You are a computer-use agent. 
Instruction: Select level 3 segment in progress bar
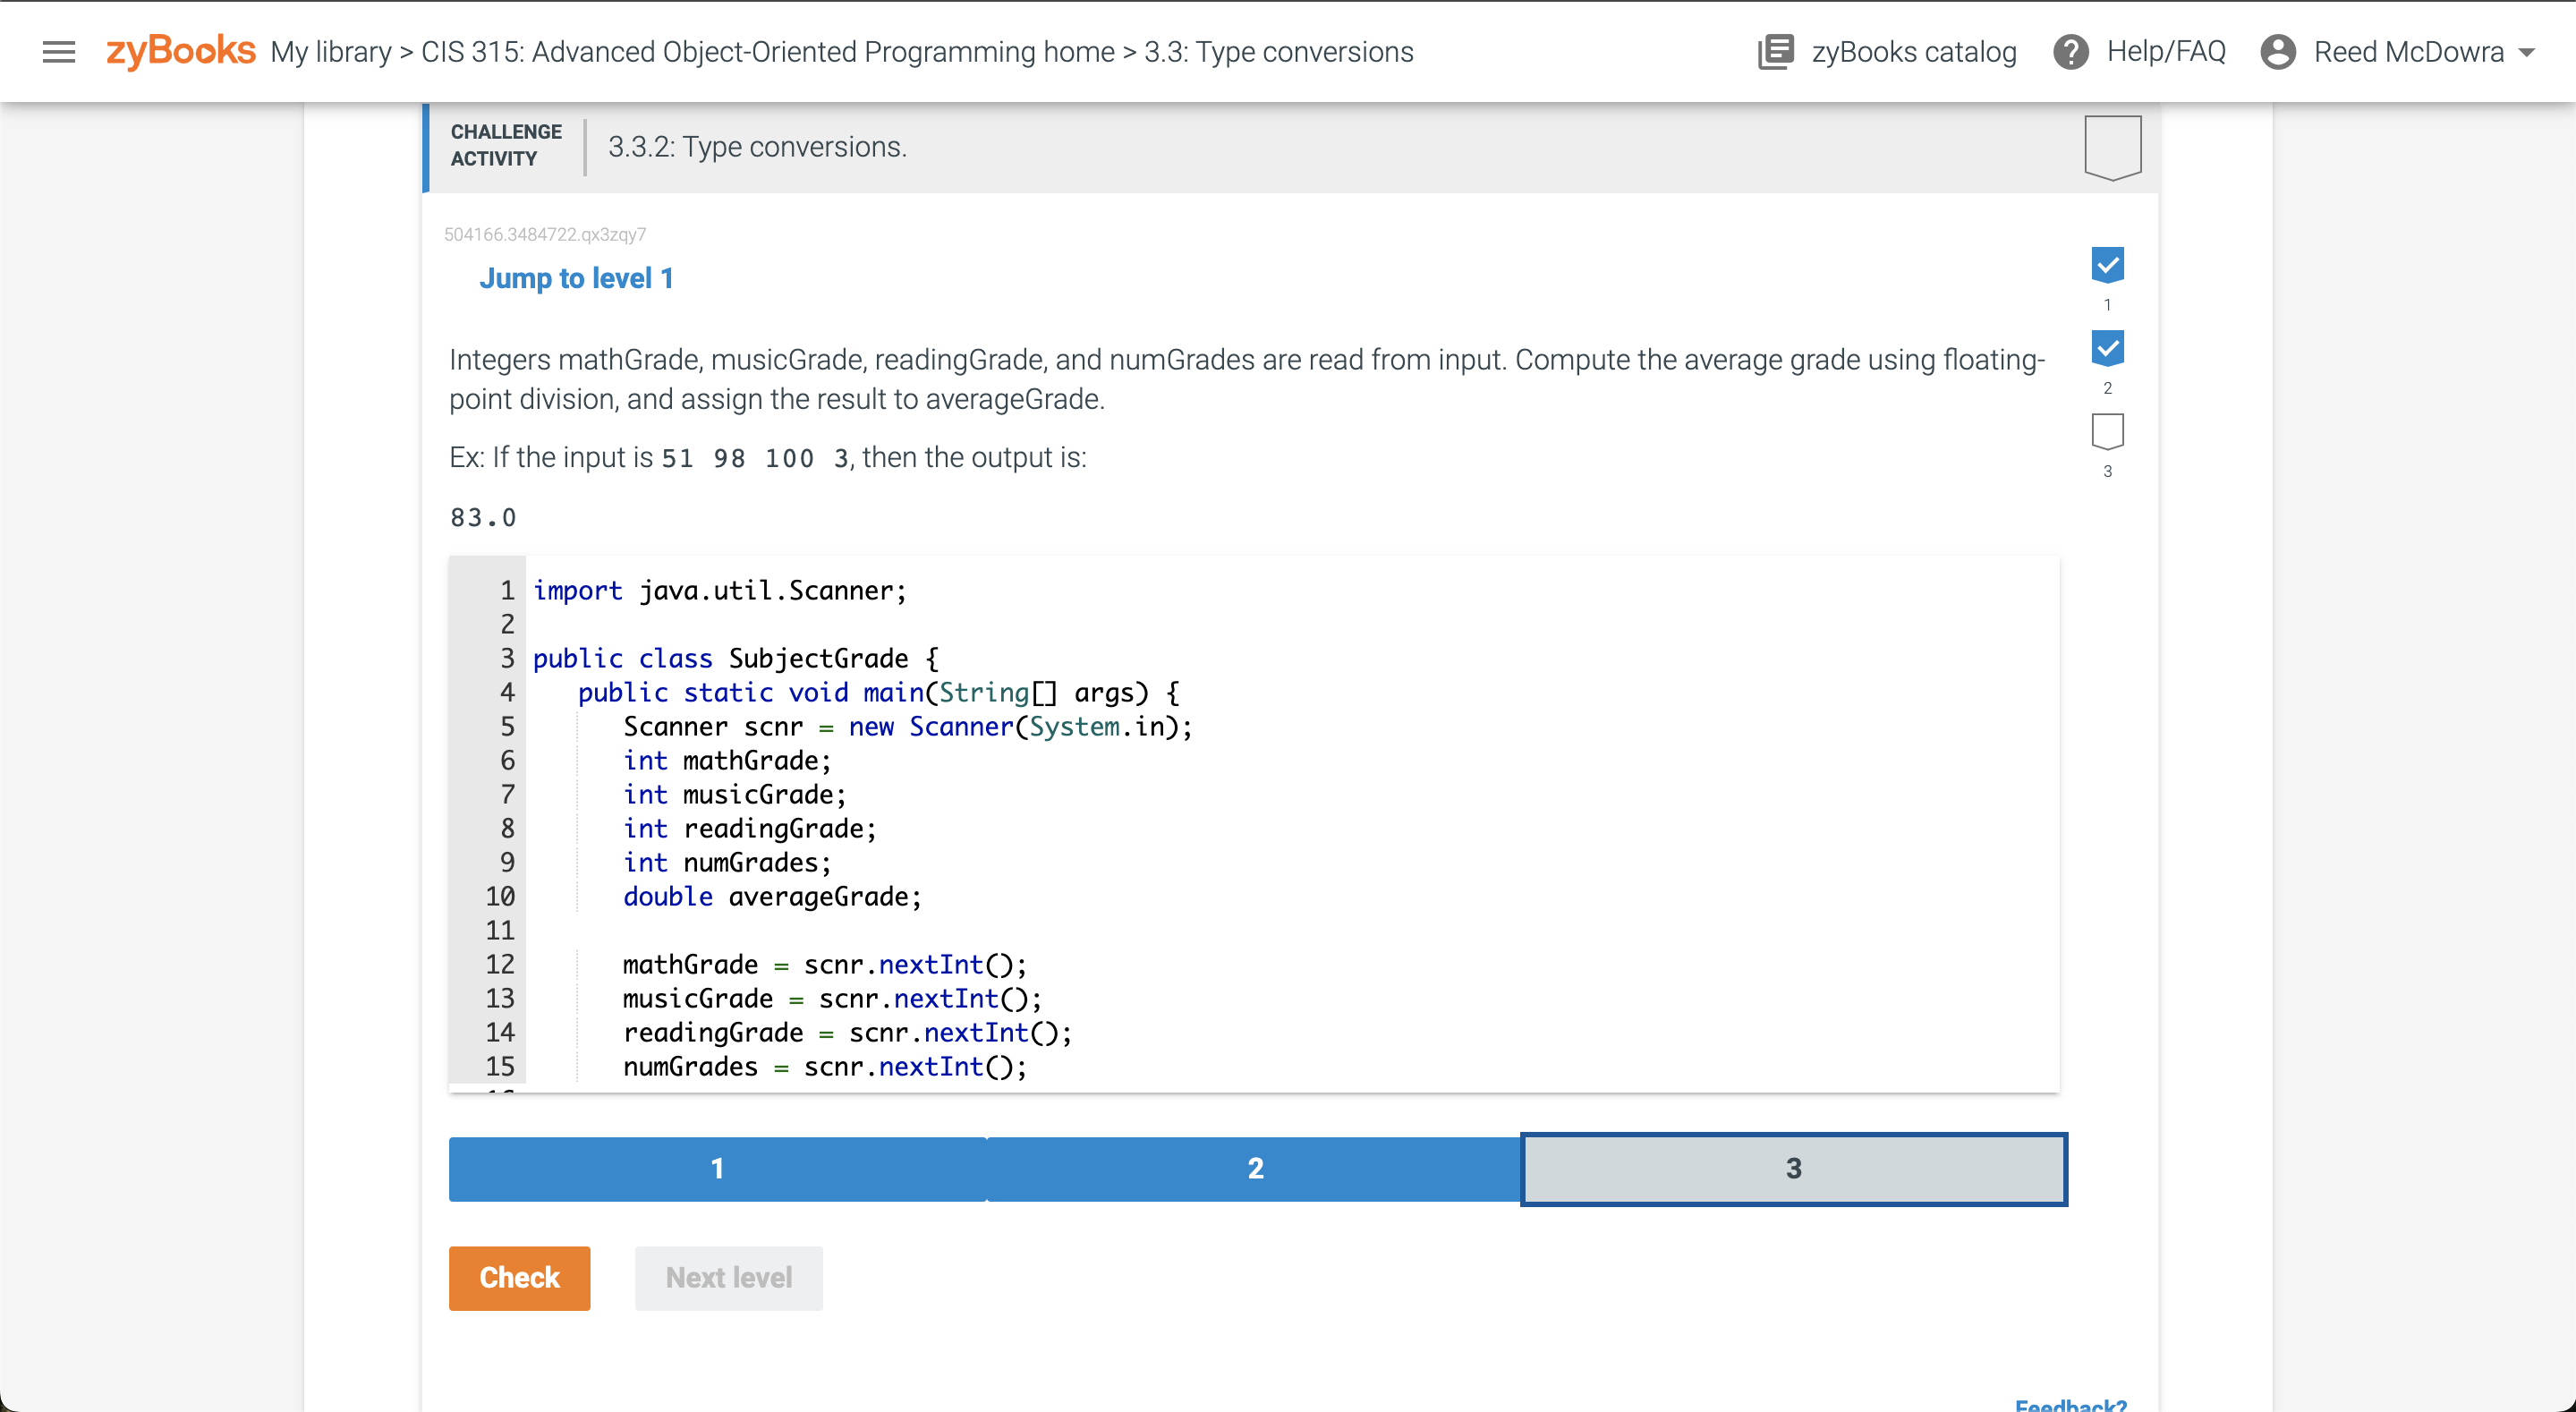1793,1168
